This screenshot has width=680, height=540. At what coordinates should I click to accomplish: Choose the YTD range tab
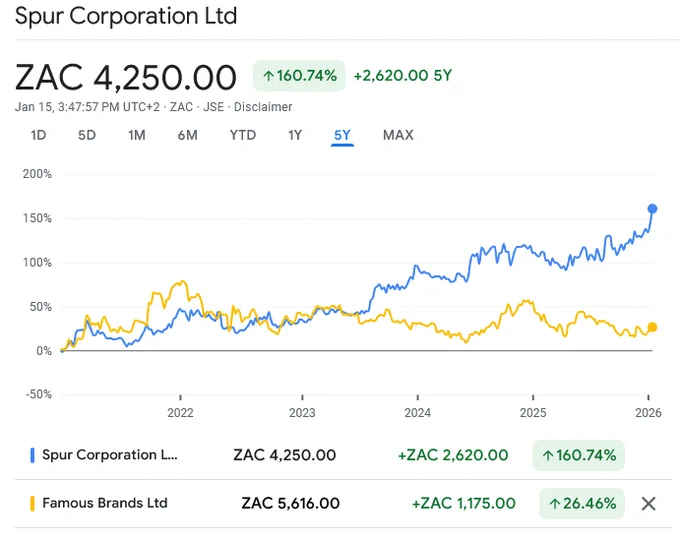tap(242, 135)
